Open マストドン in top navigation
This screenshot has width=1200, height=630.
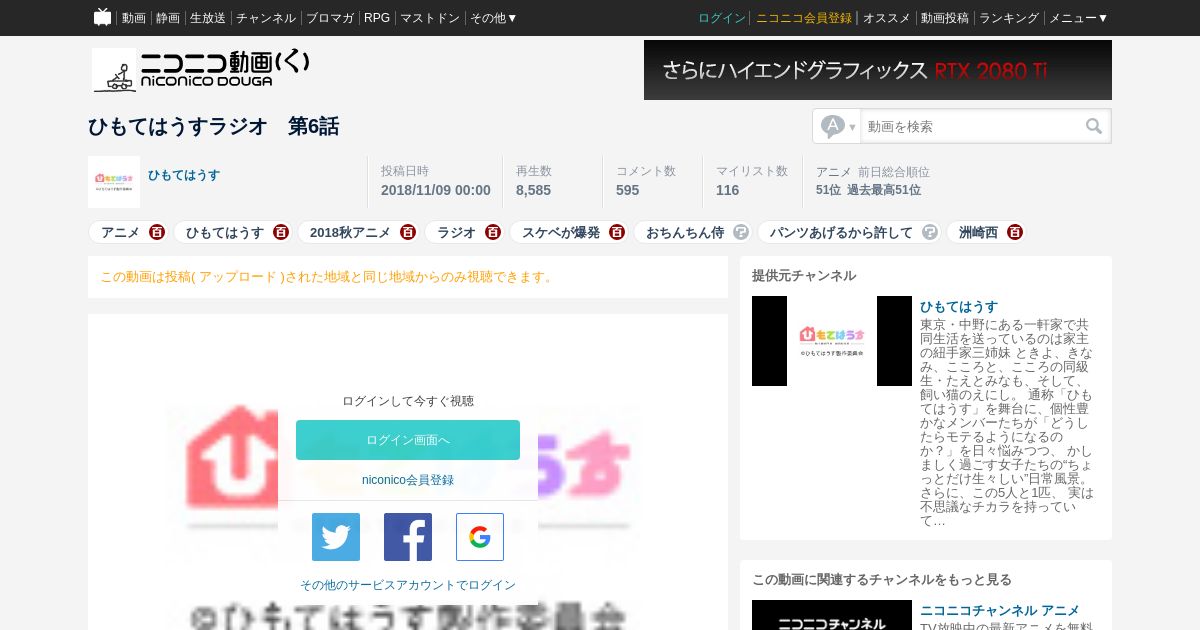[430, 18]
